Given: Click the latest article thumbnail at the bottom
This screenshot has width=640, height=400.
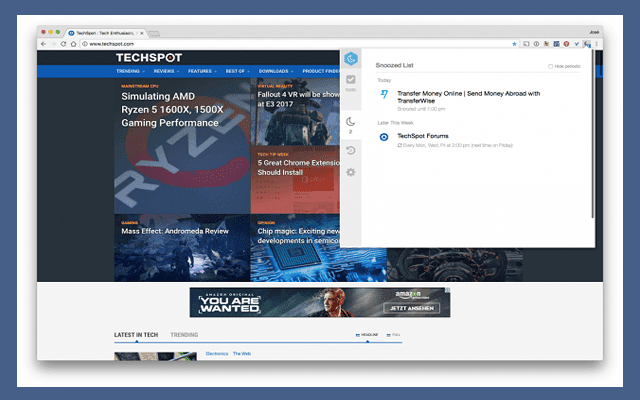Looking at the screenshot, I should (x=155, y=356).
